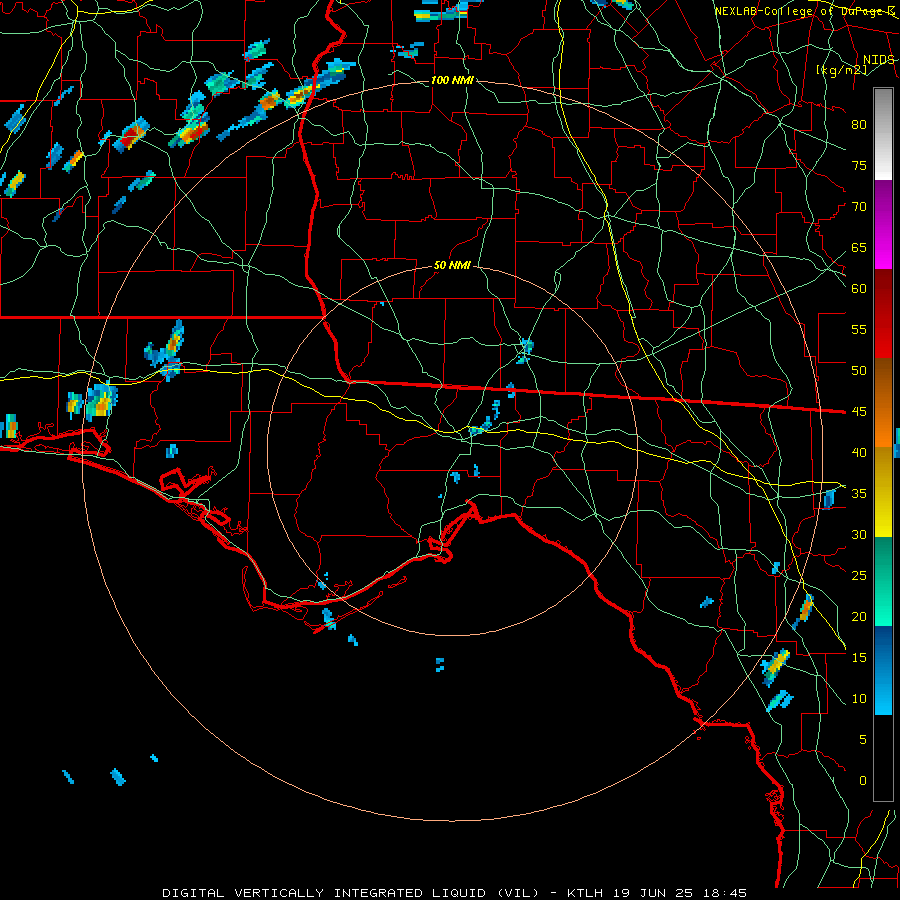This screenshot has width=900, height=900.
Task: Click the 50 NMI range ring label
Action: point(452,265)
